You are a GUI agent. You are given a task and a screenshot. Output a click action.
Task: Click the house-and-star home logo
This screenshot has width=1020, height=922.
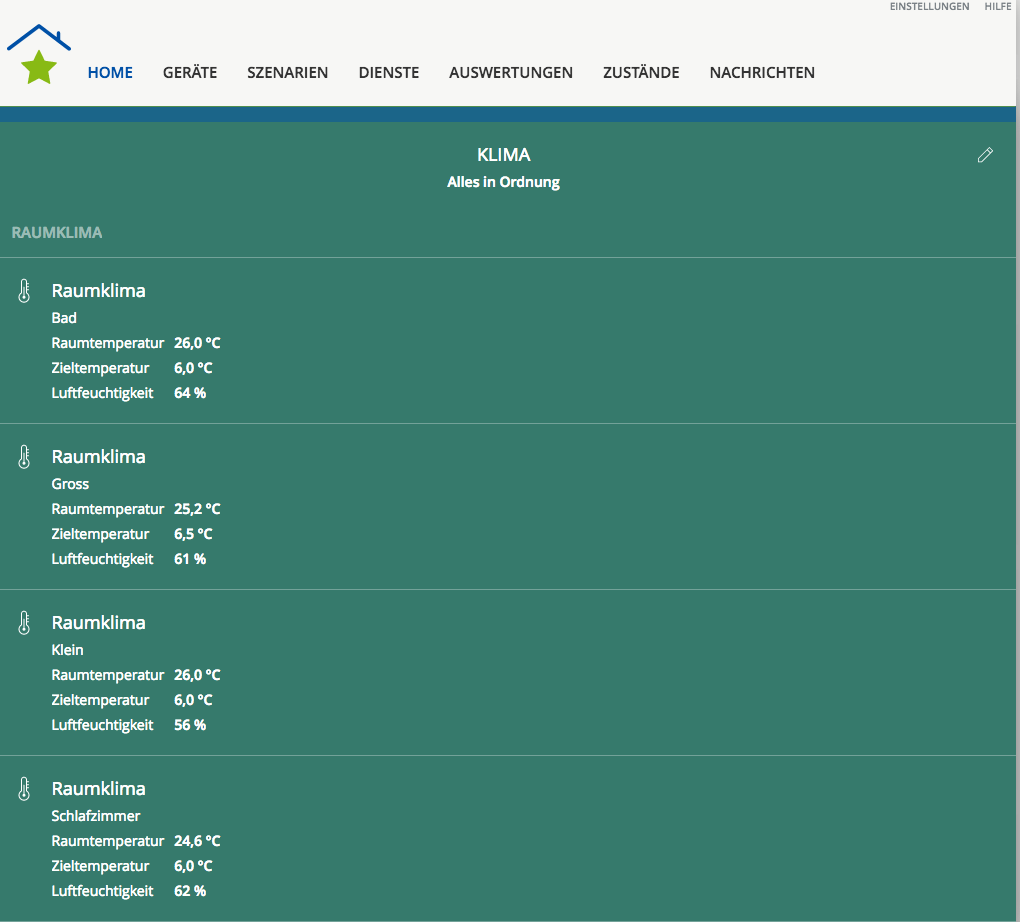coord(39,56)
